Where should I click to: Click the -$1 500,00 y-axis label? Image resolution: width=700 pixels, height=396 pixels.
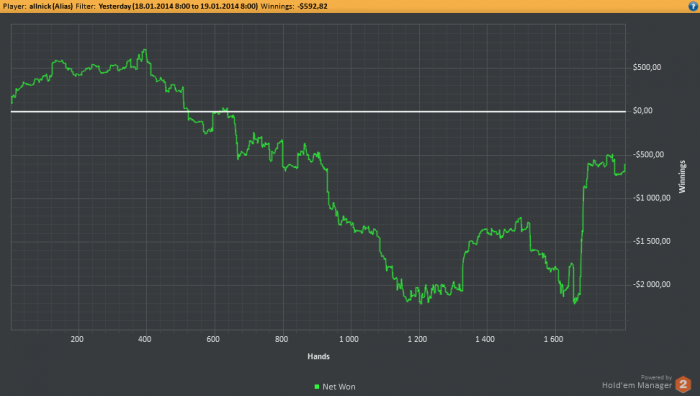pyautogui.click(x=651, y=241)
